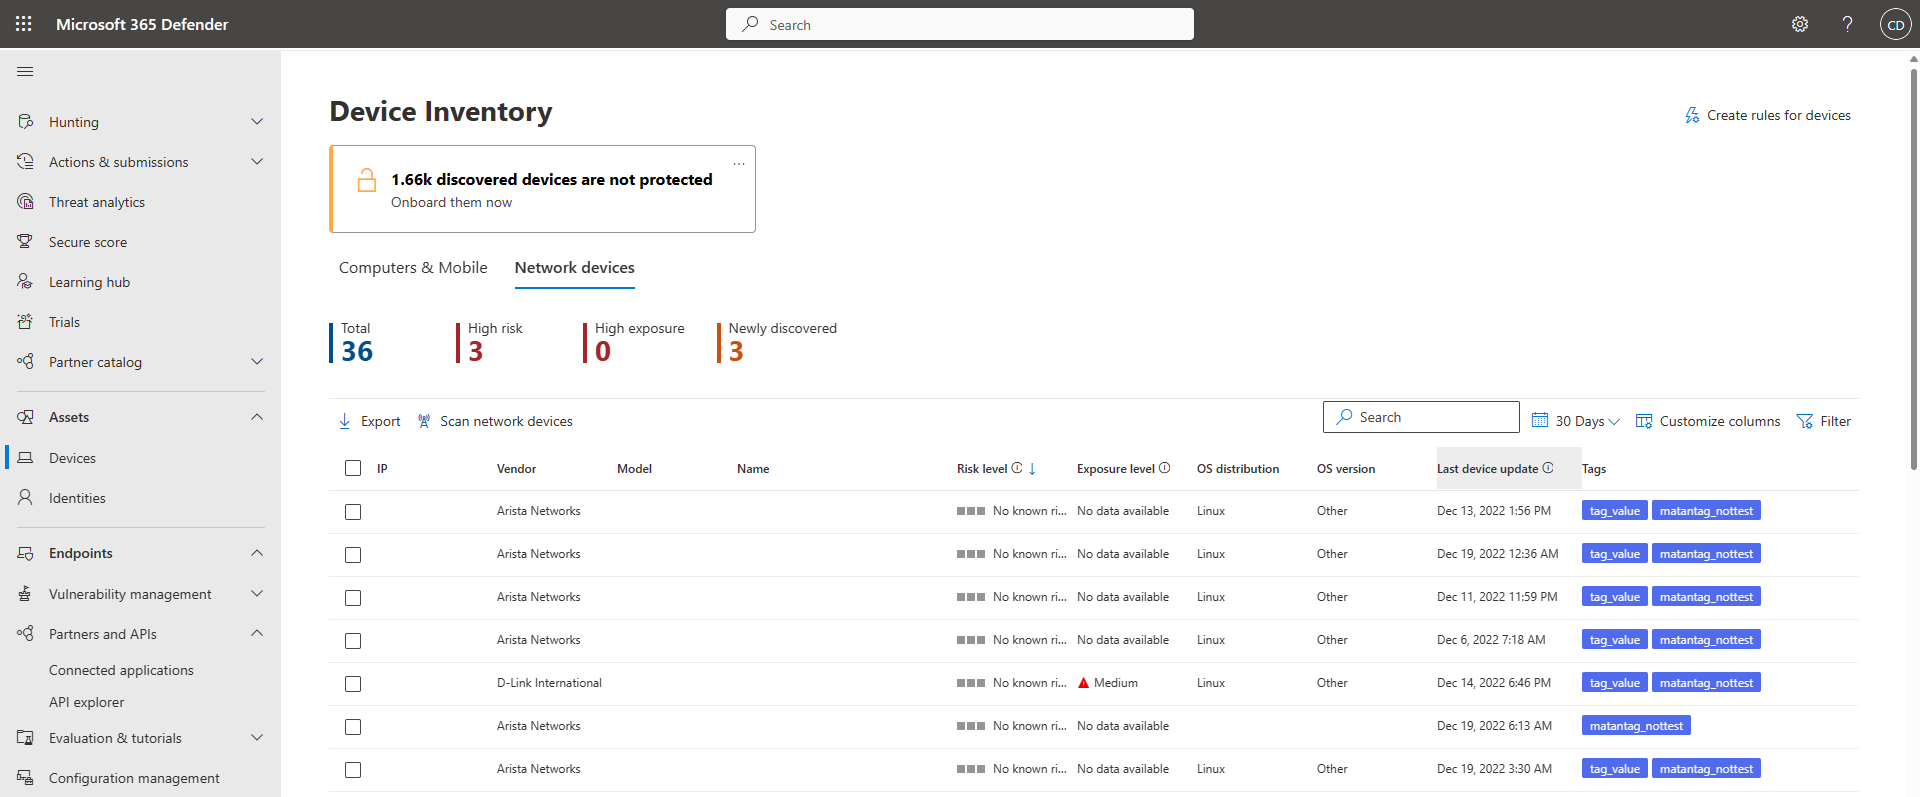Screen dimensions: 1920x797
Task: Open the app launcher waffle icon
Action: (24, 24)
